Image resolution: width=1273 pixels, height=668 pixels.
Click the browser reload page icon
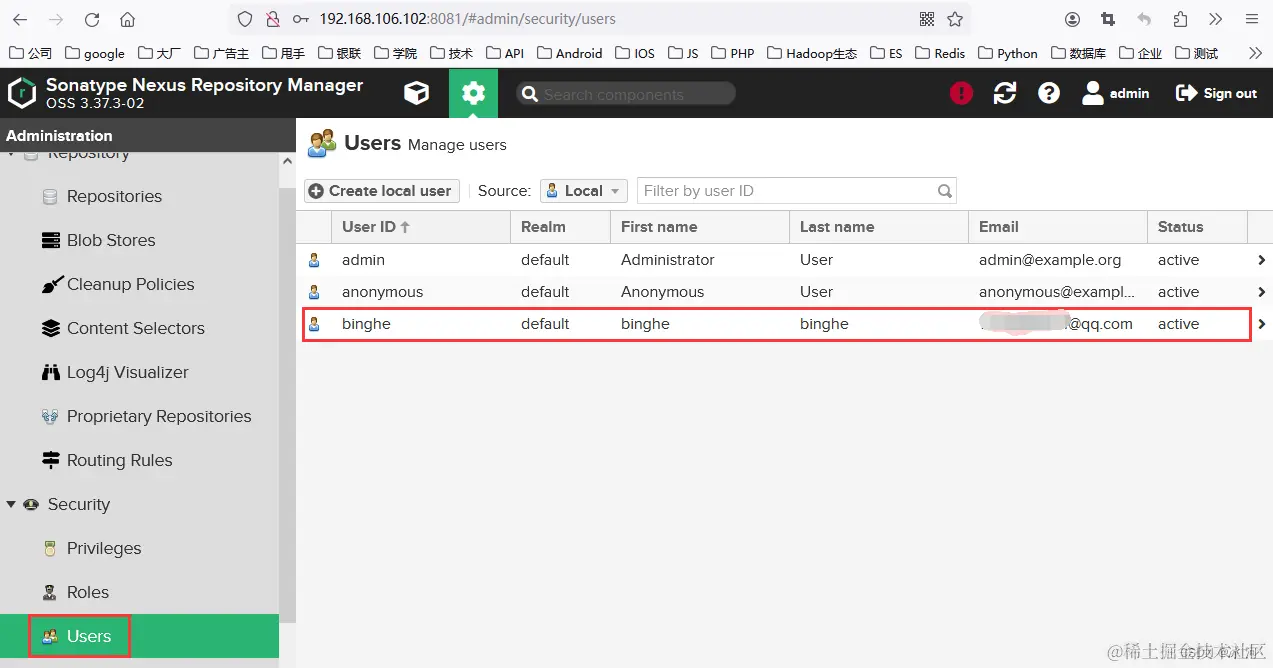coord(92,19)
